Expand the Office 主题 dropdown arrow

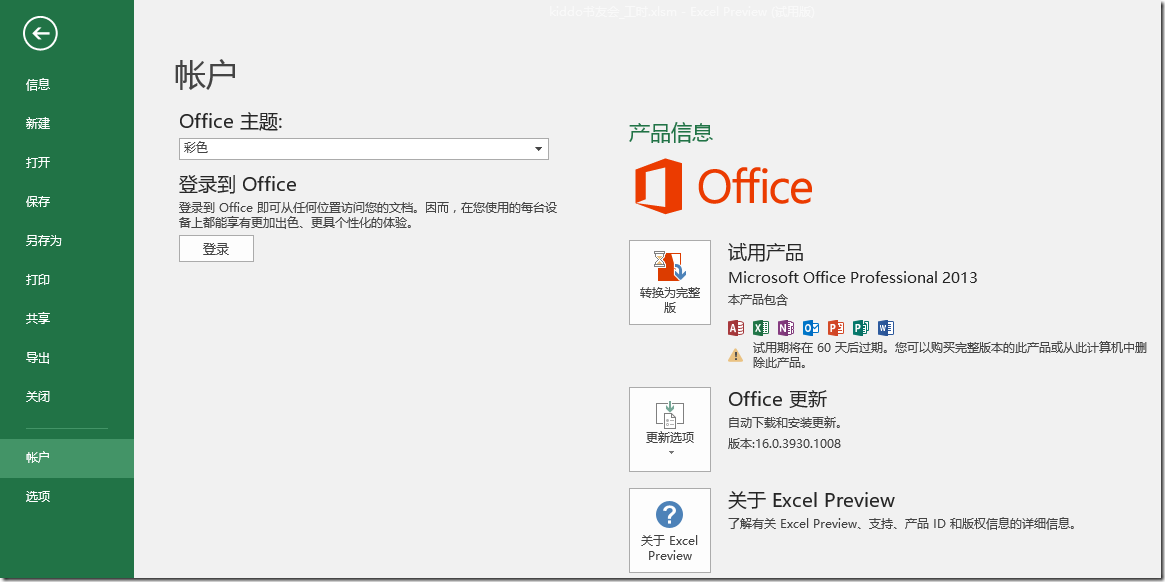(x=539, y=149)
